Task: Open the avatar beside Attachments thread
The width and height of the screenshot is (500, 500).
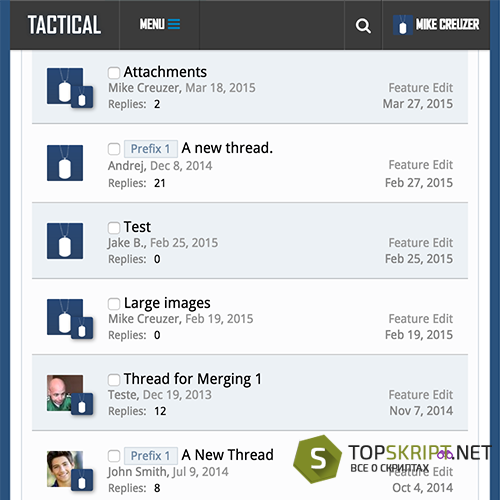Action: click(x=65, y=86)
